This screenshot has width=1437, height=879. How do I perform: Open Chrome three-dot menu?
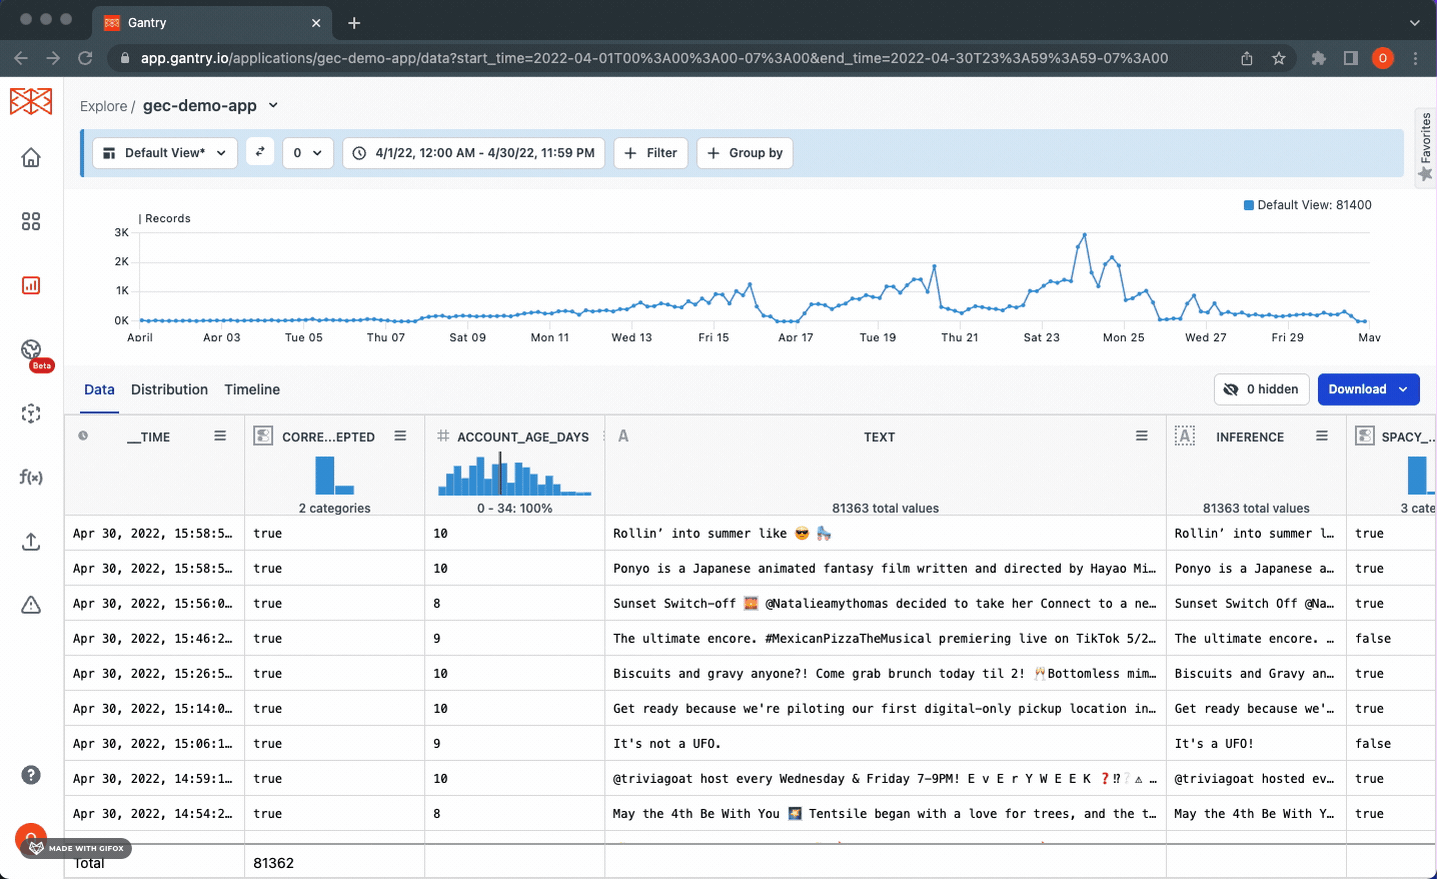[1415, 58]
